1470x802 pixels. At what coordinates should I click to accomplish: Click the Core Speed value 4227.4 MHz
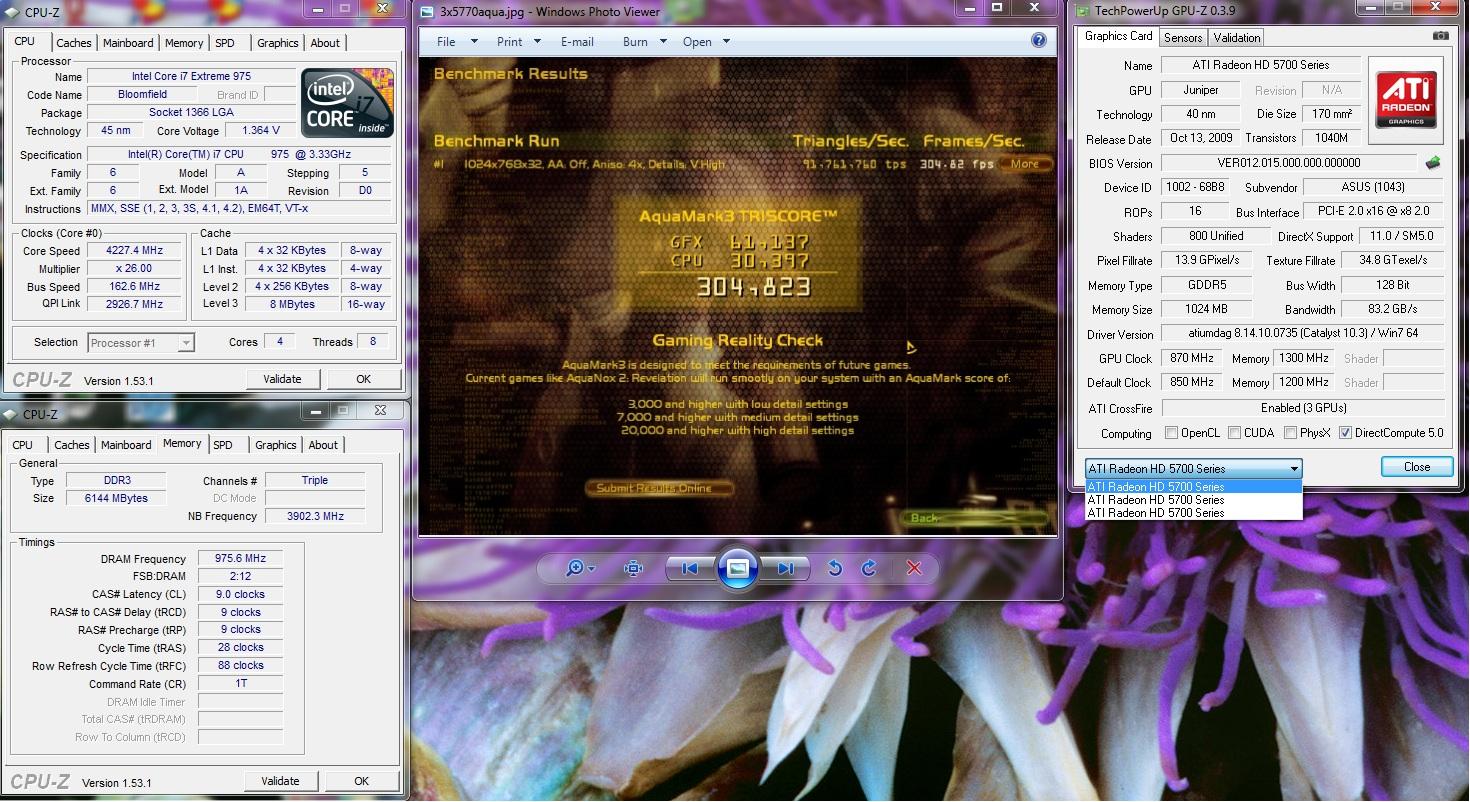[135, 251]
